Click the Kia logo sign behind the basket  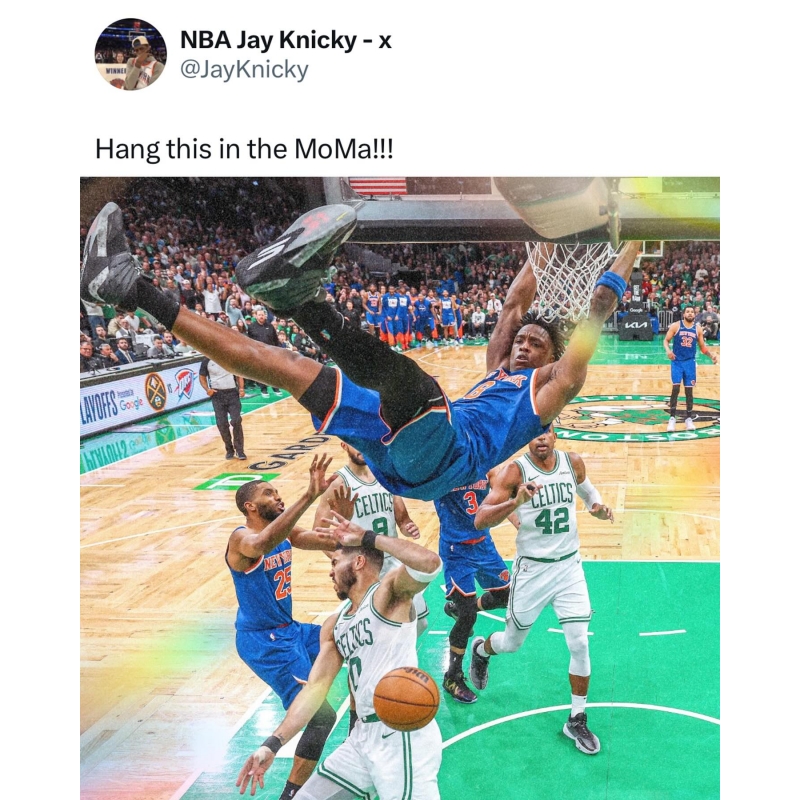(635, 324)
